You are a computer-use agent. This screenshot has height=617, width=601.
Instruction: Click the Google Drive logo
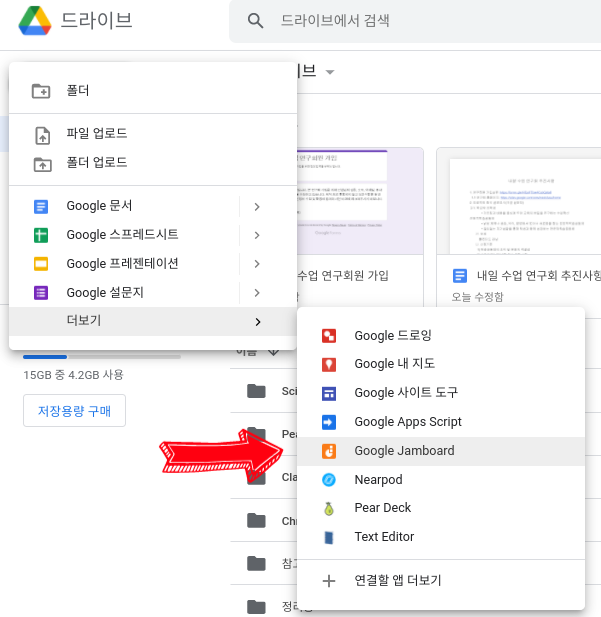(x=35, y=20)
